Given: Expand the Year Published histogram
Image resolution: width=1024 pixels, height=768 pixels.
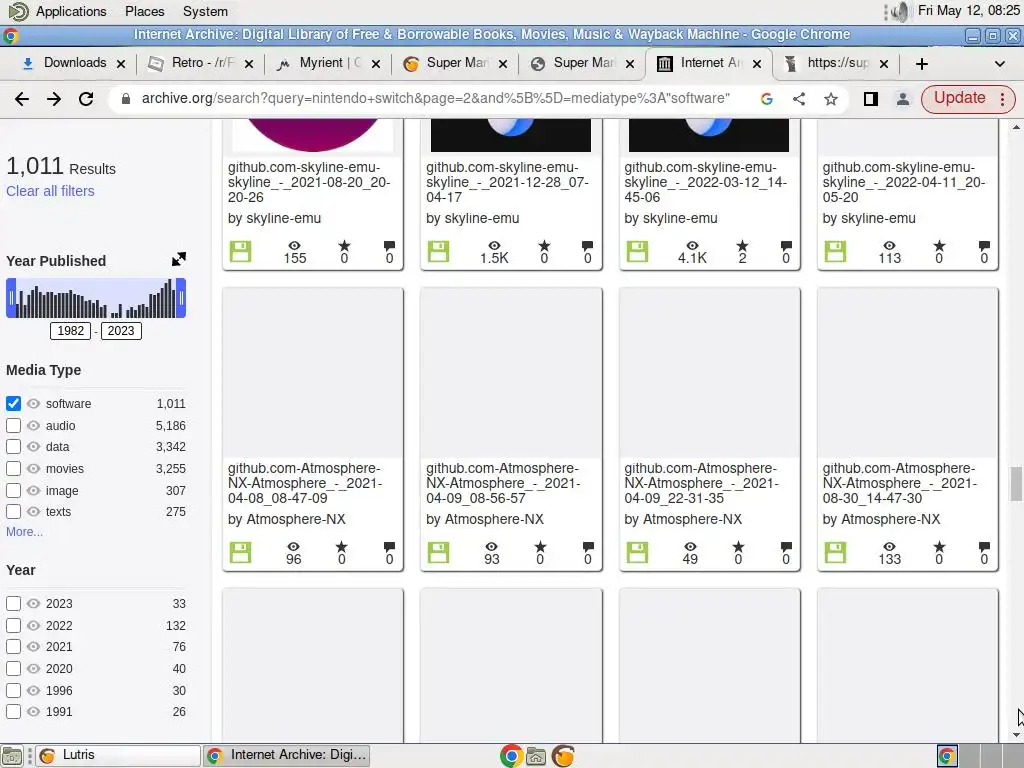Looking at the screenshot, I should coord(179,259).
